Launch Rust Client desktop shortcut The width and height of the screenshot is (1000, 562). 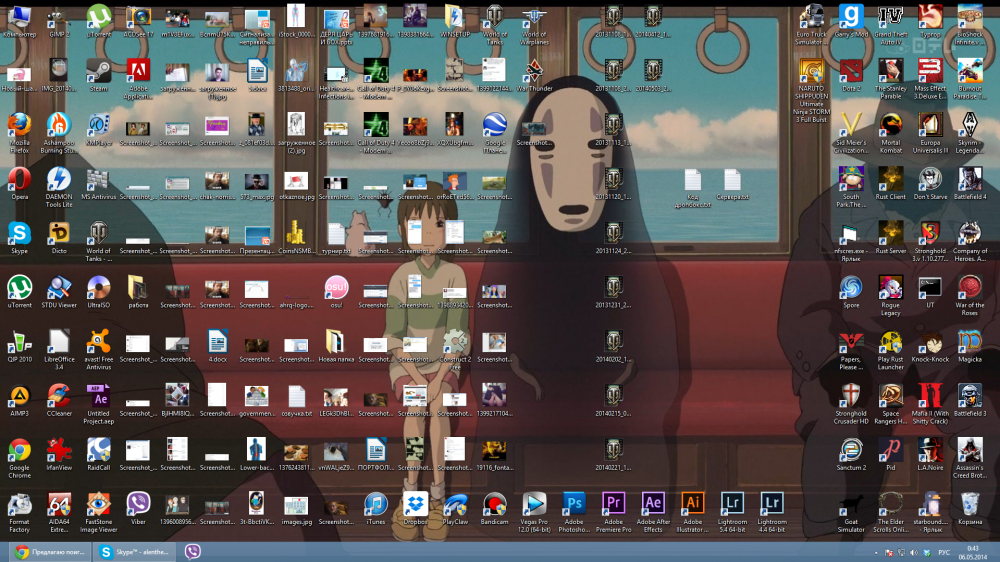pos(890,184)
